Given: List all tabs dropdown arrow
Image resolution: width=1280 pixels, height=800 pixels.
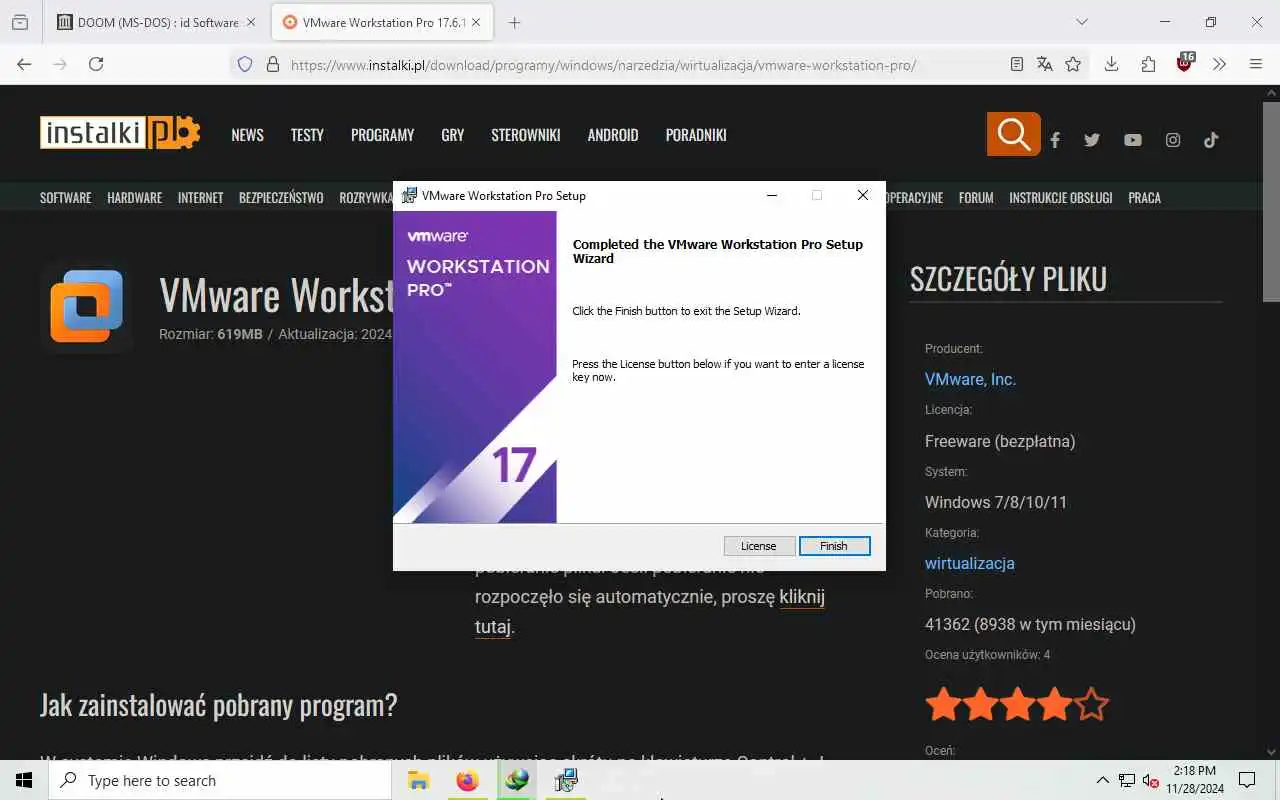Looking at the screenshot, I should click(x=1082, y=22).
